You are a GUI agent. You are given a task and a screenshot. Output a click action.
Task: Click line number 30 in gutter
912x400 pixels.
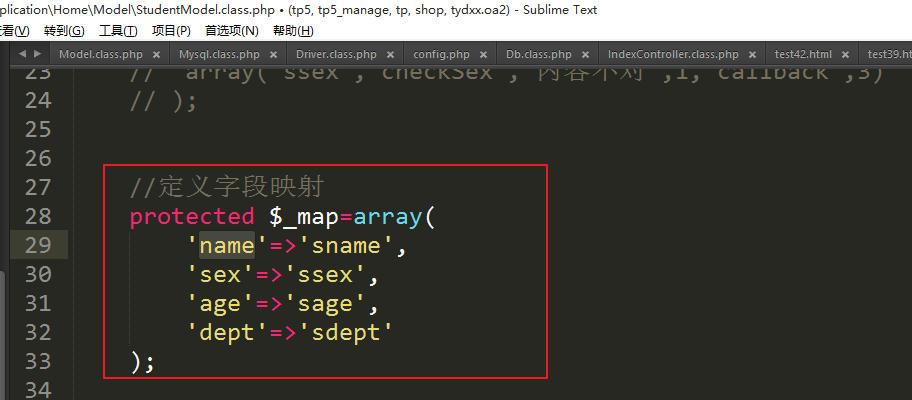(38, 274)
